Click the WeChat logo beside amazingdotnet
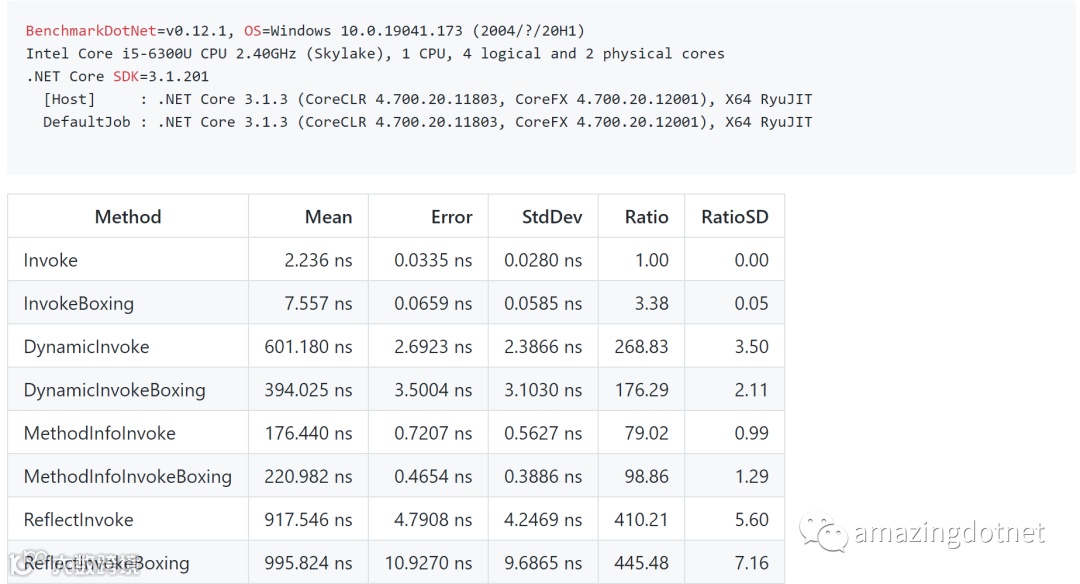 pyautogui.click(x=823, y=534)
